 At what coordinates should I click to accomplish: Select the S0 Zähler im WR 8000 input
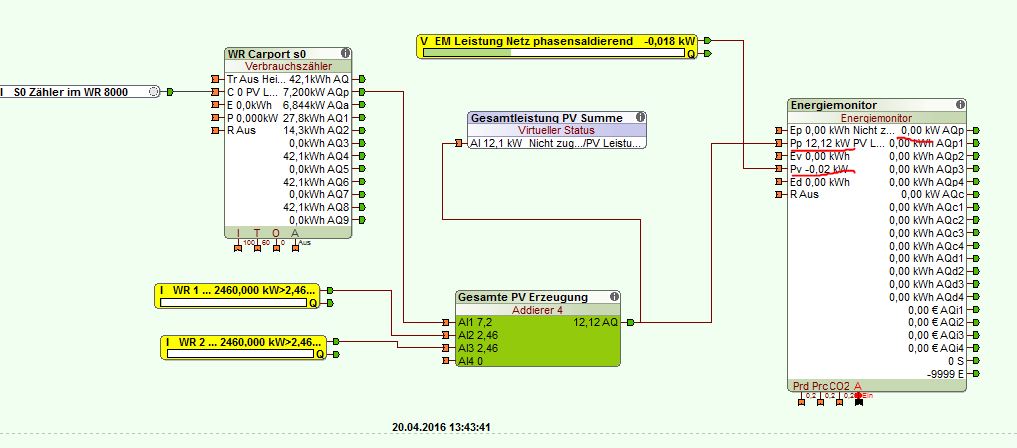[80, 92]
